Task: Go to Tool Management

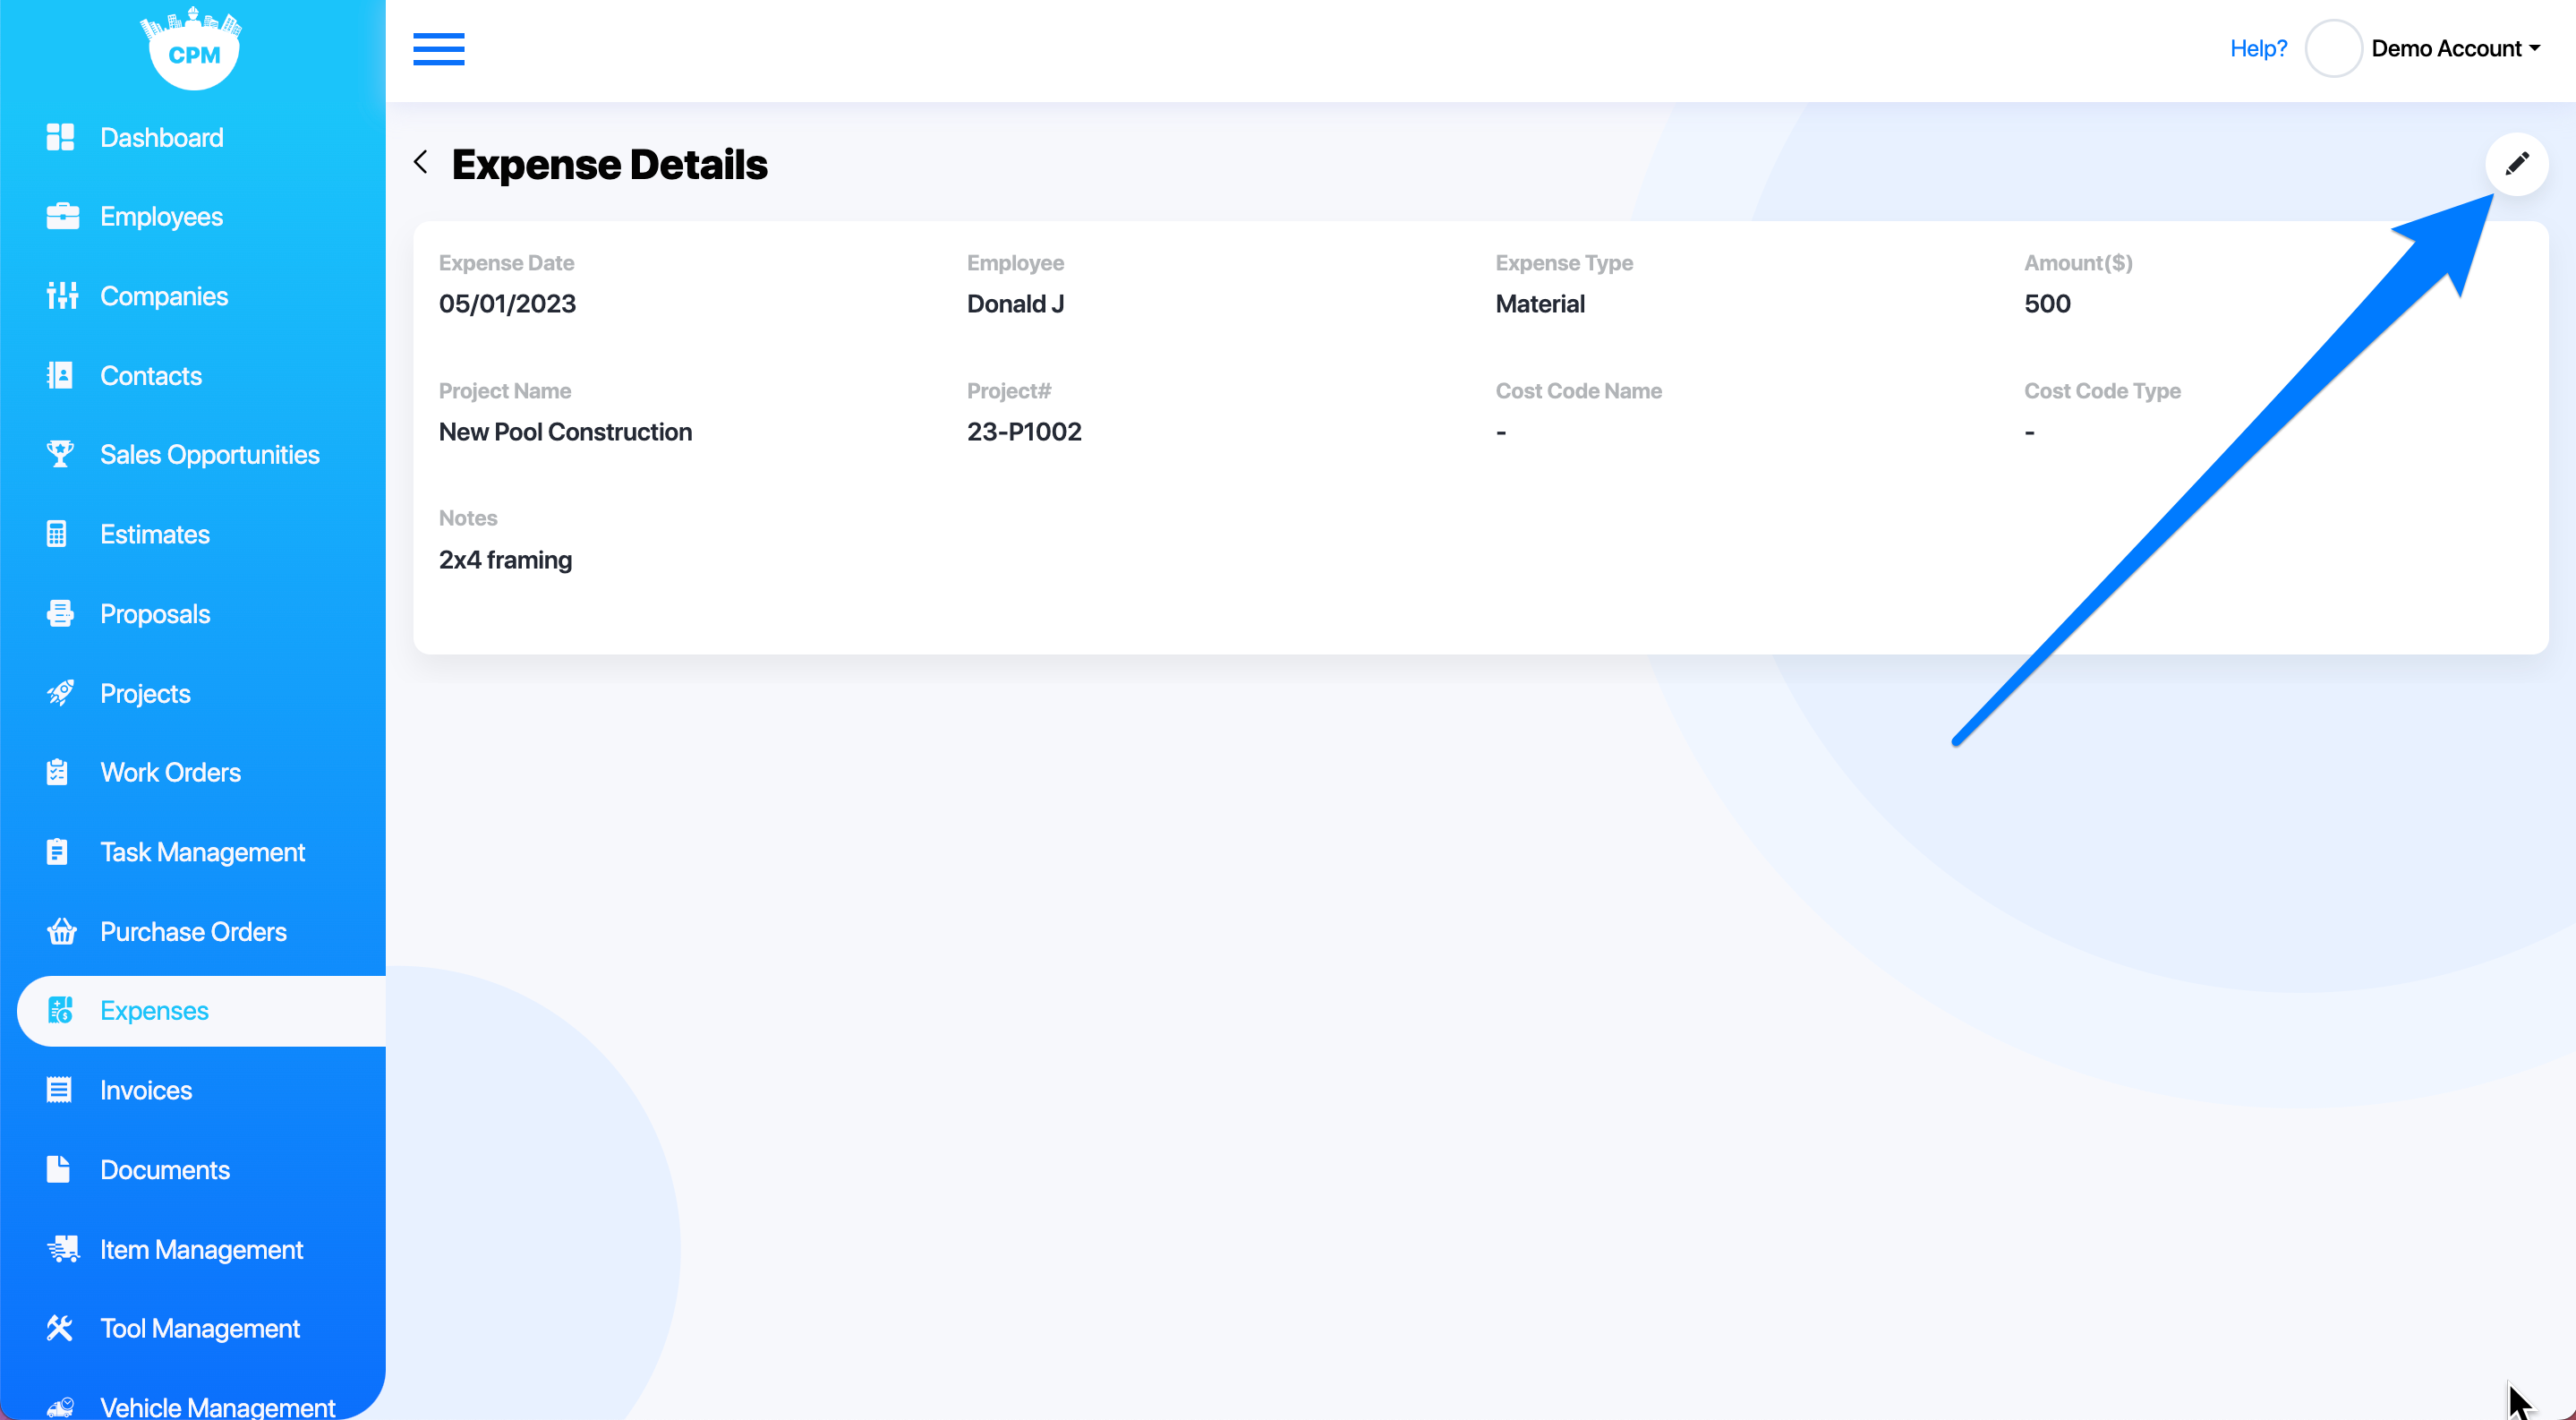Action: tap(200, 1328)
